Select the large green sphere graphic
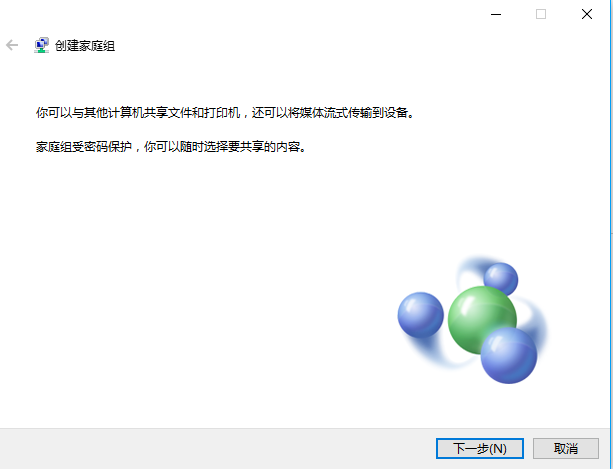Image resolution: width=613 pixels, height=469 pixels. pos(482,320)
